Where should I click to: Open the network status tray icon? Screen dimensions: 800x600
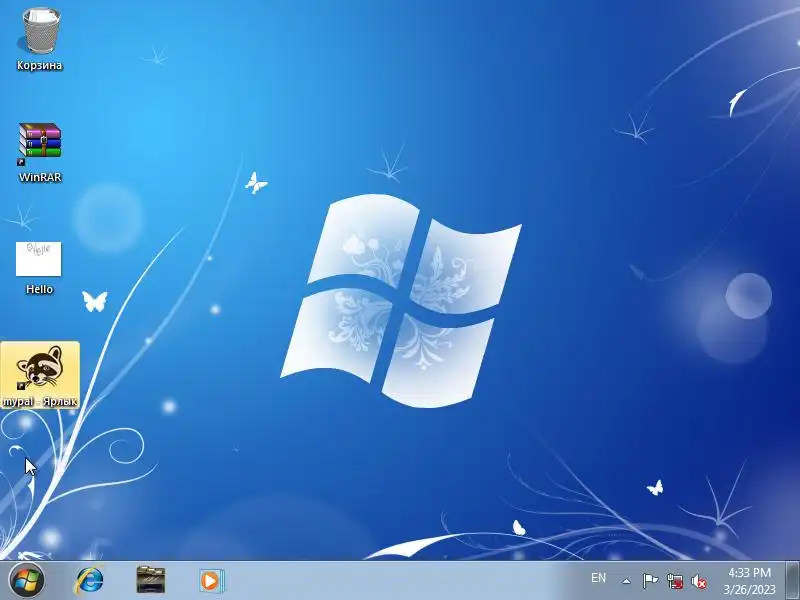pyautogui.click(x=675, y=581)
